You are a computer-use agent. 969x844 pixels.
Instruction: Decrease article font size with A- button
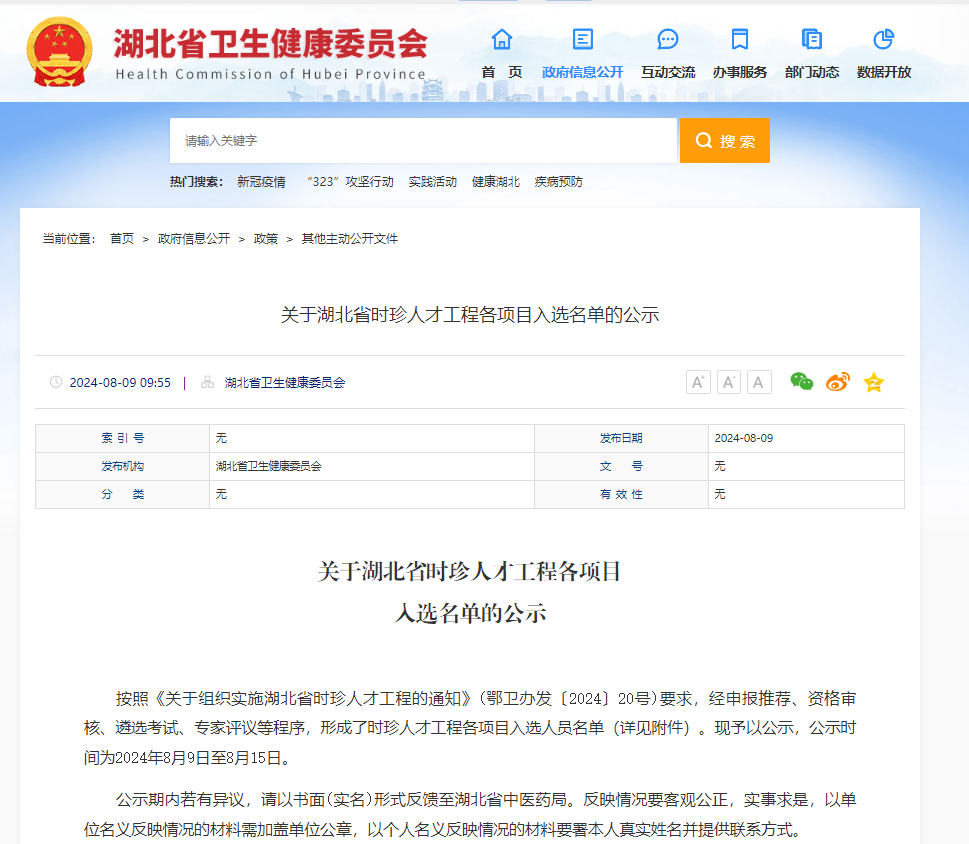728,382
